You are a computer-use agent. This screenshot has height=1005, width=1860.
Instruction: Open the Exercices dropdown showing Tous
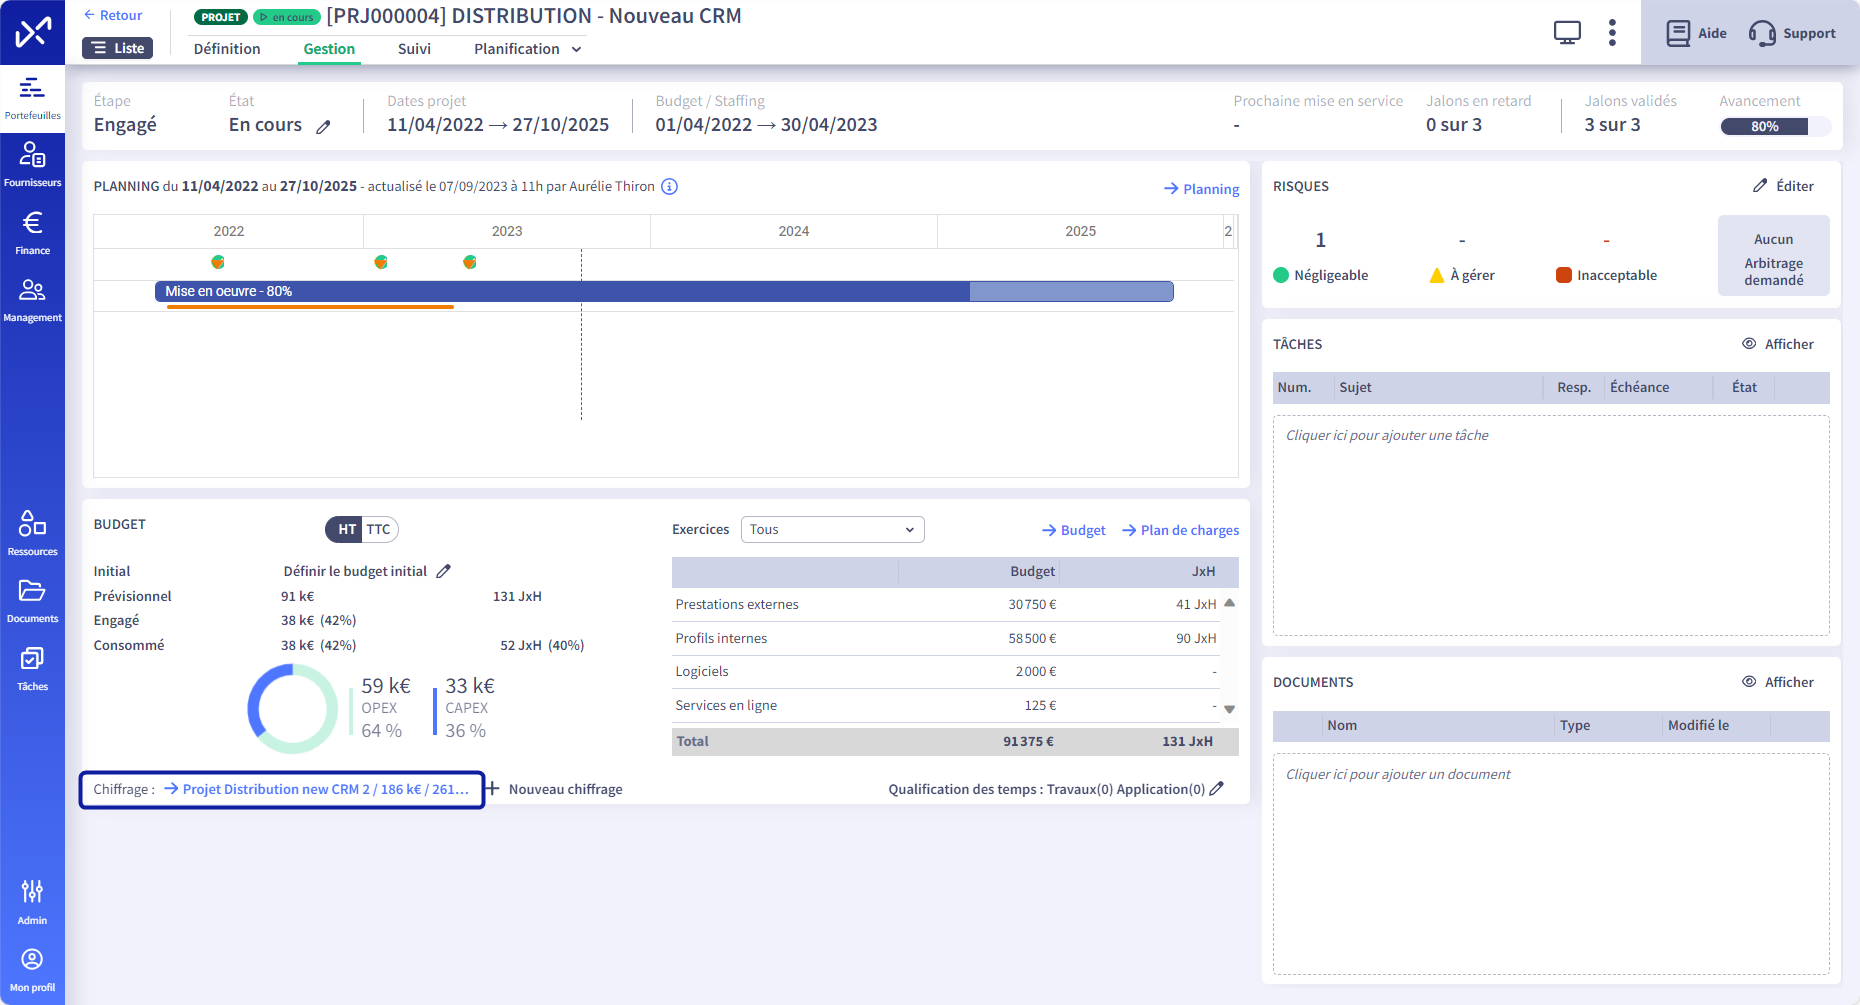click(x=832, y=529)
